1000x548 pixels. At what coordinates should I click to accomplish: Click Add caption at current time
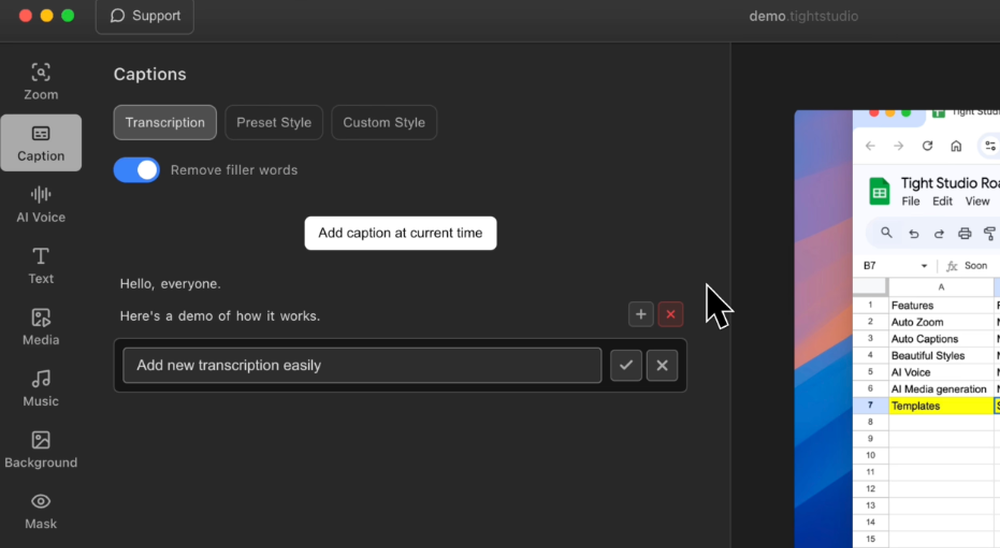[x=401, y=233]
